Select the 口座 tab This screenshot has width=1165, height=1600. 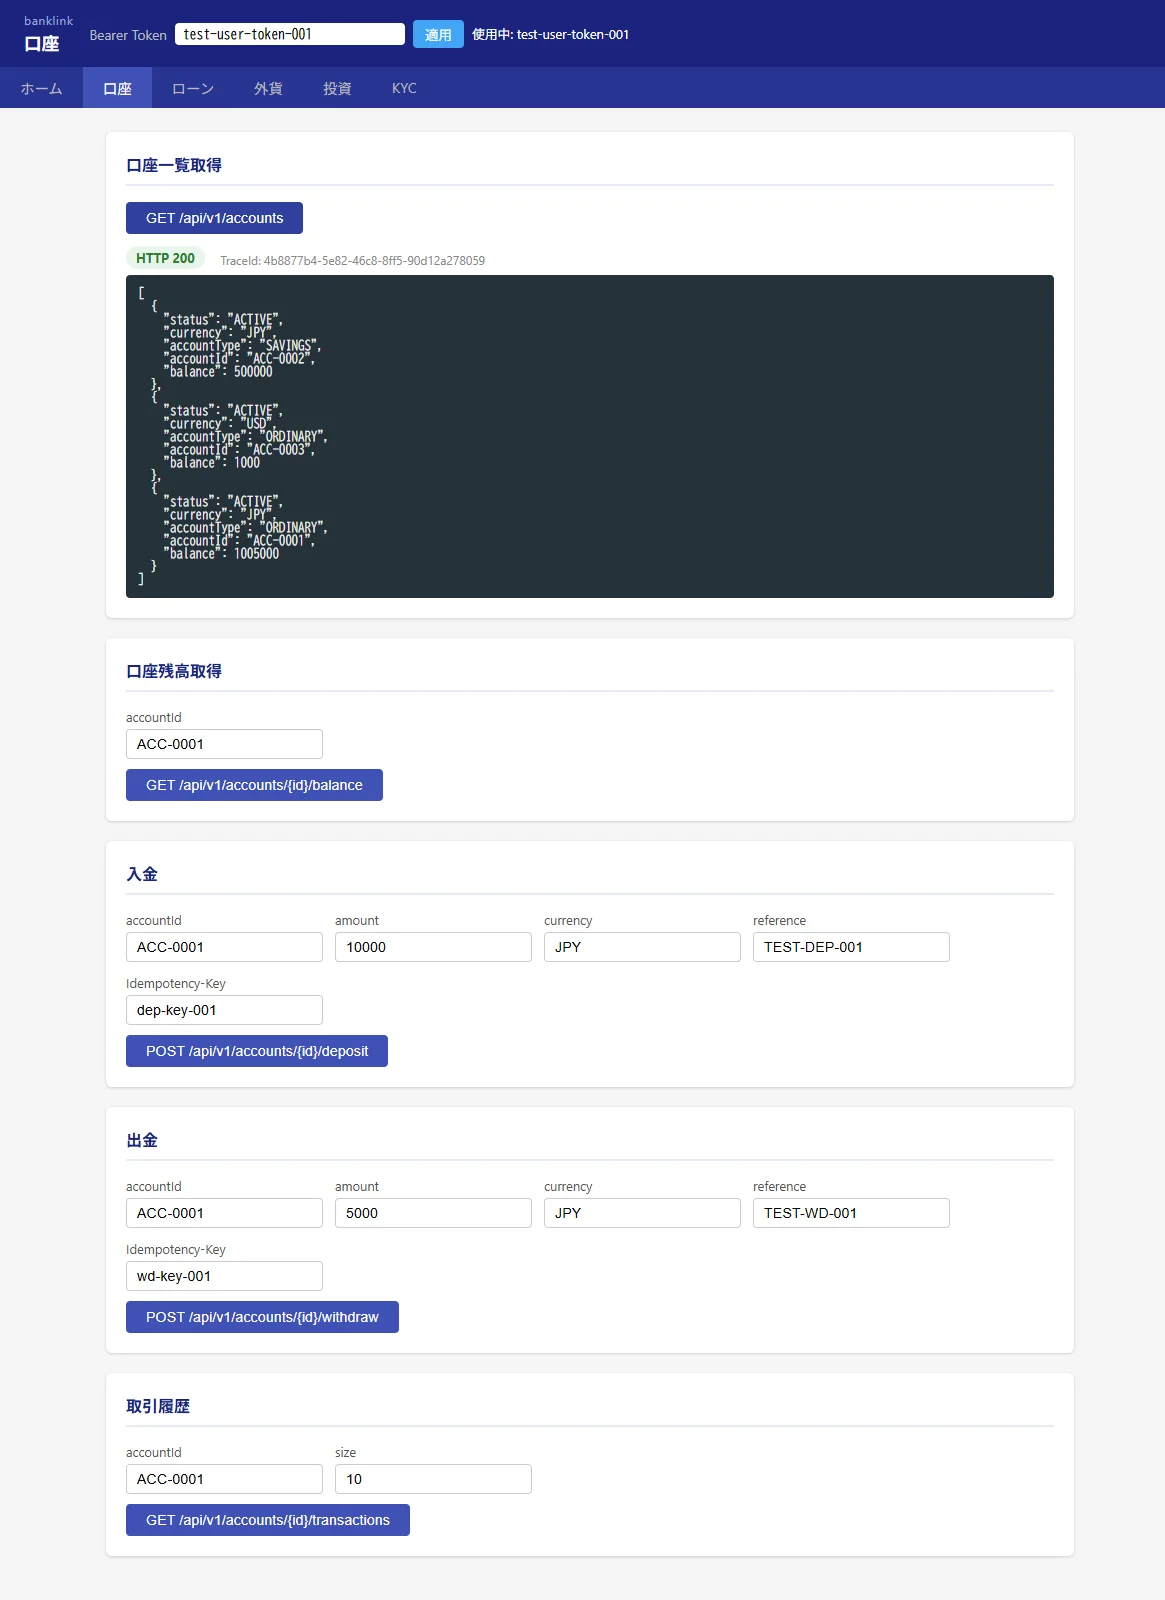pyautogui.click(x=117, y=88)
